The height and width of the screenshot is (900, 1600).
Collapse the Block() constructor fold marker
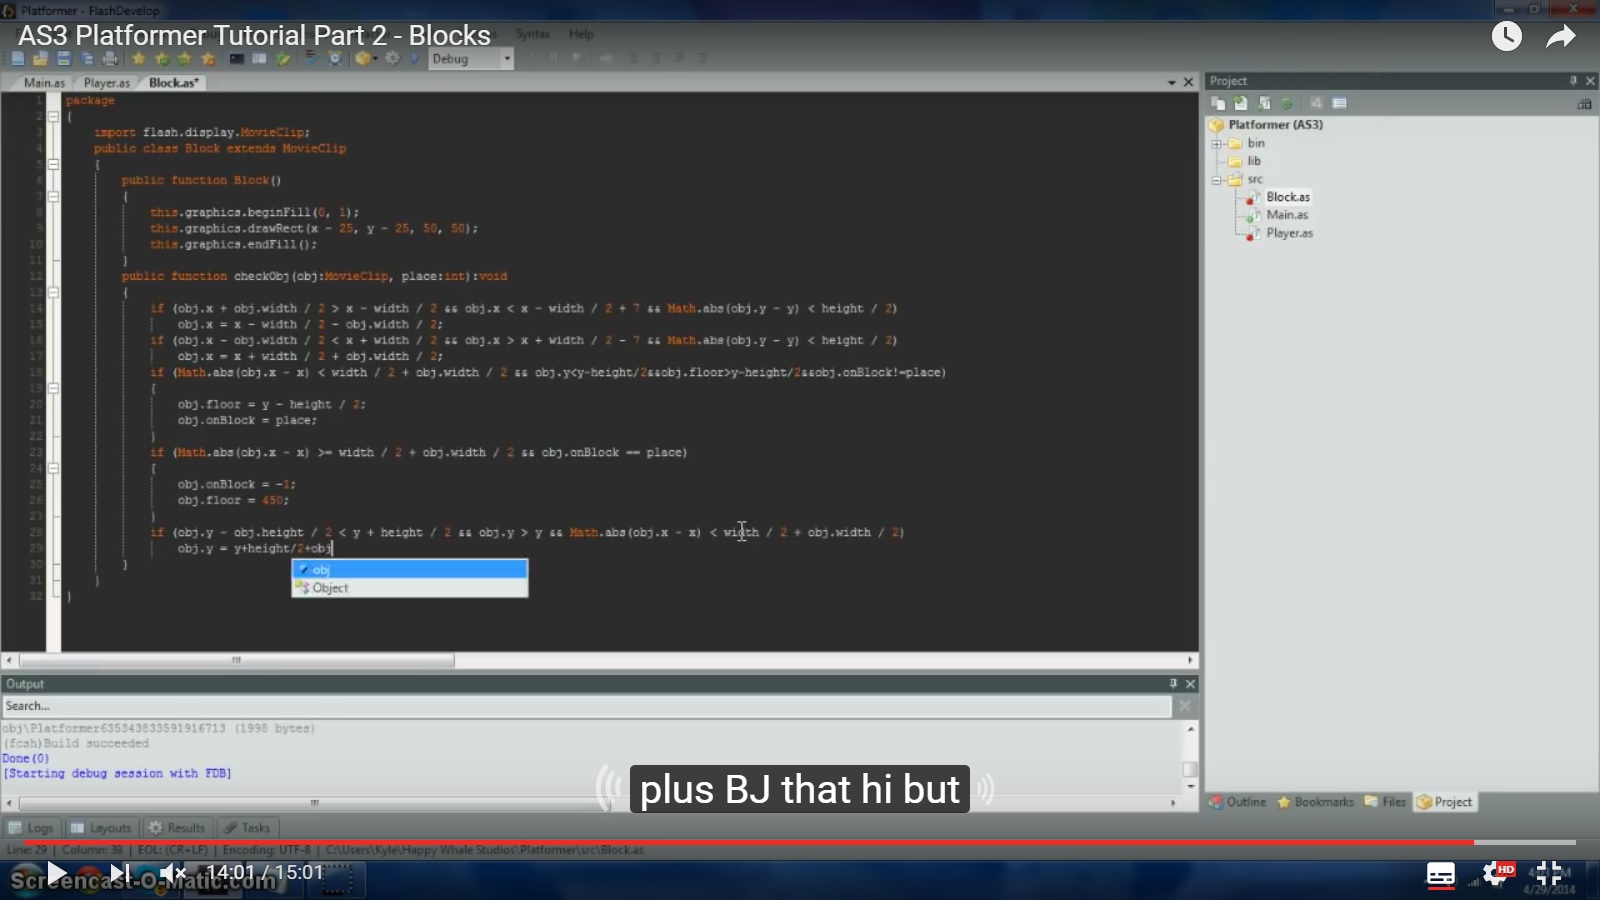point(53,196)
